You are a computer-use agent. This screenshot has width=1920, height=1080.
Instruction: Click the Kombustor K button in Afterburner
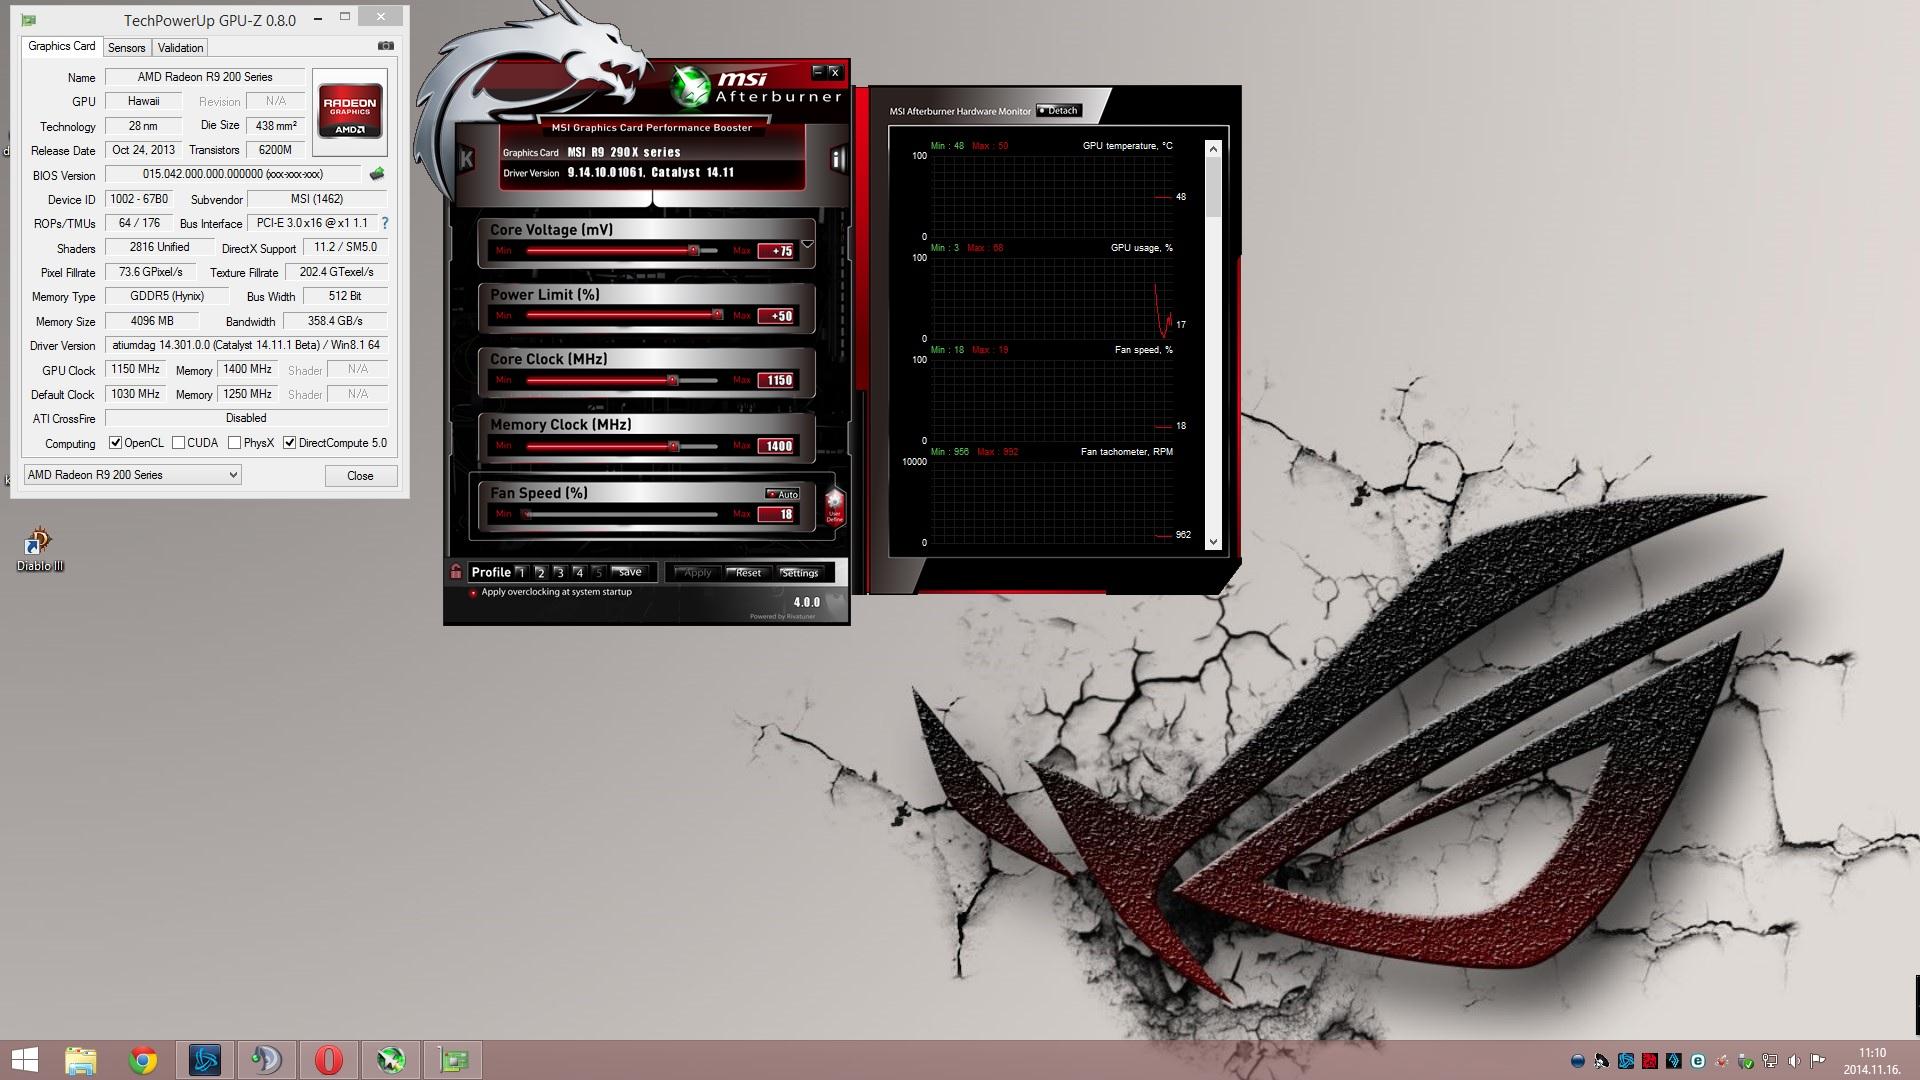pos(465,159)
